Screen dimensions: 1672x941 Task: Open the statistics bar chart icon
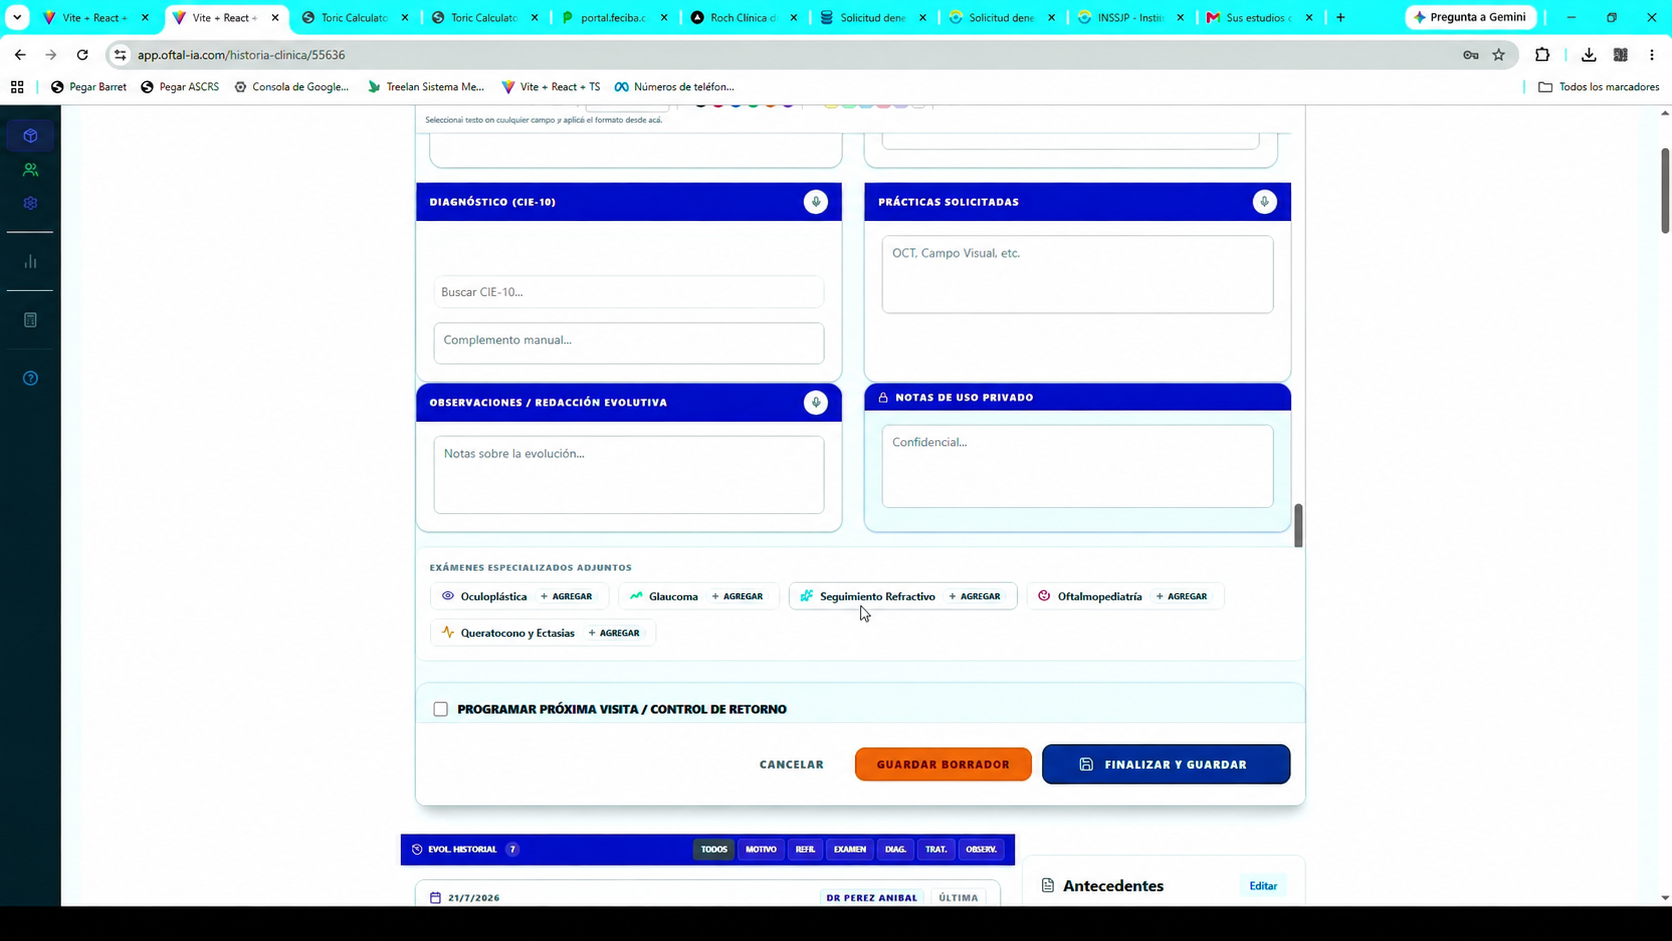coord(30,262)
